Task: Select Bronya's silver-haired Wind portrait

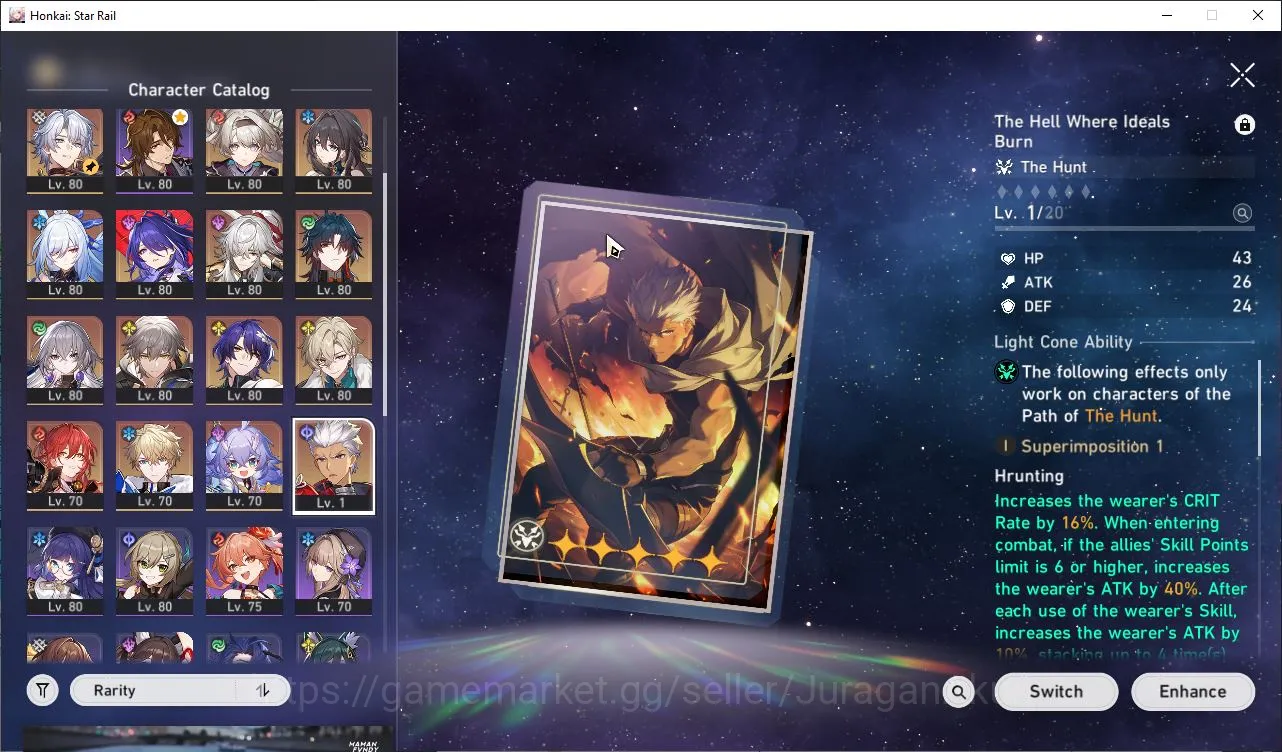Action: [65, 359]
